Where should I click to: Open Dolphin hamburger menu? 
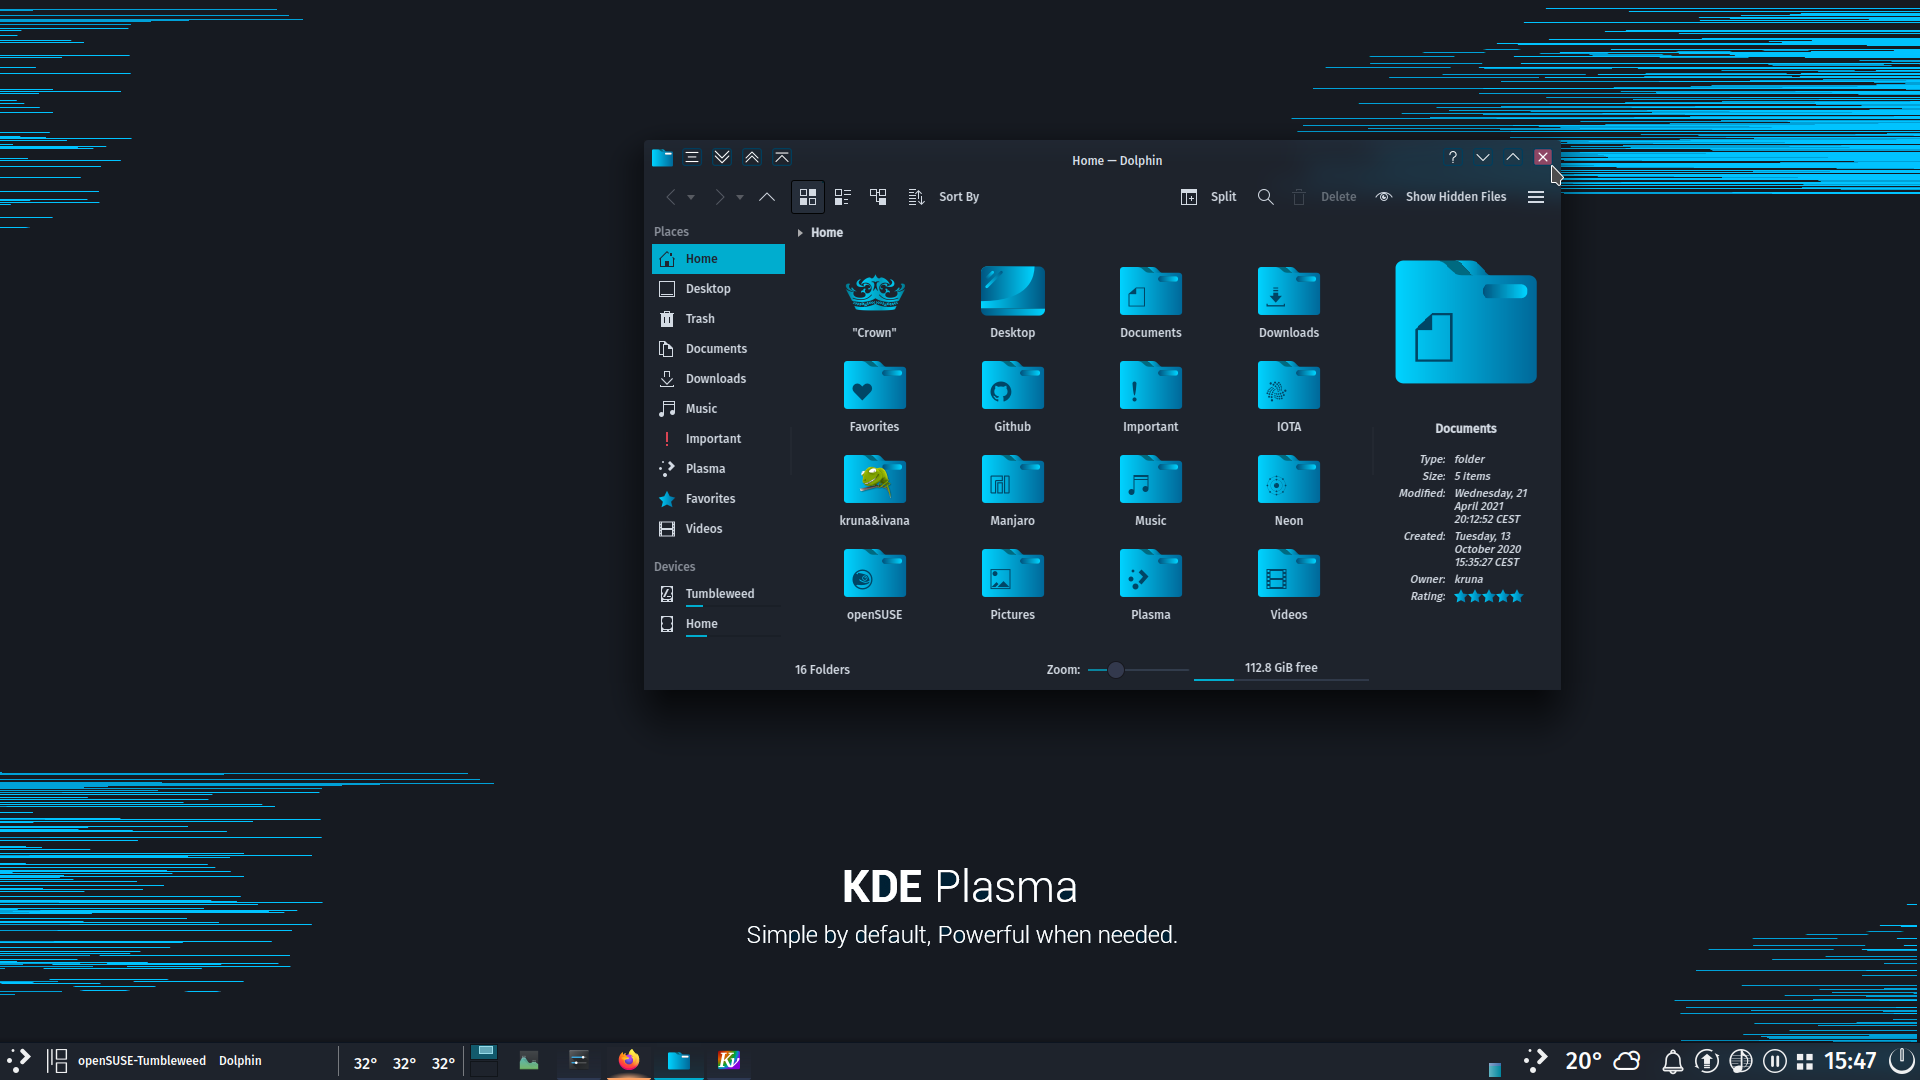[1536, 197]
